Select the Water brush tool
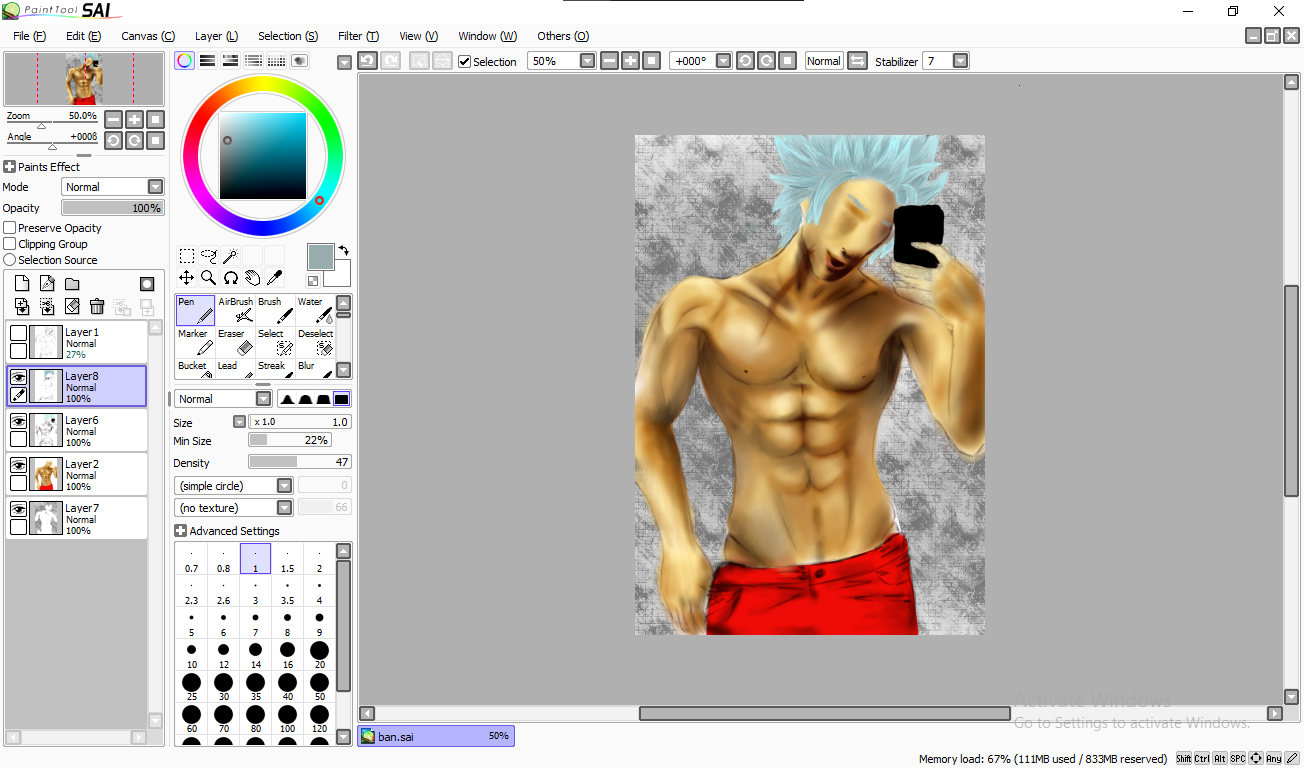The height and width of the screenshot is (768, 1304). pos(315,310)
